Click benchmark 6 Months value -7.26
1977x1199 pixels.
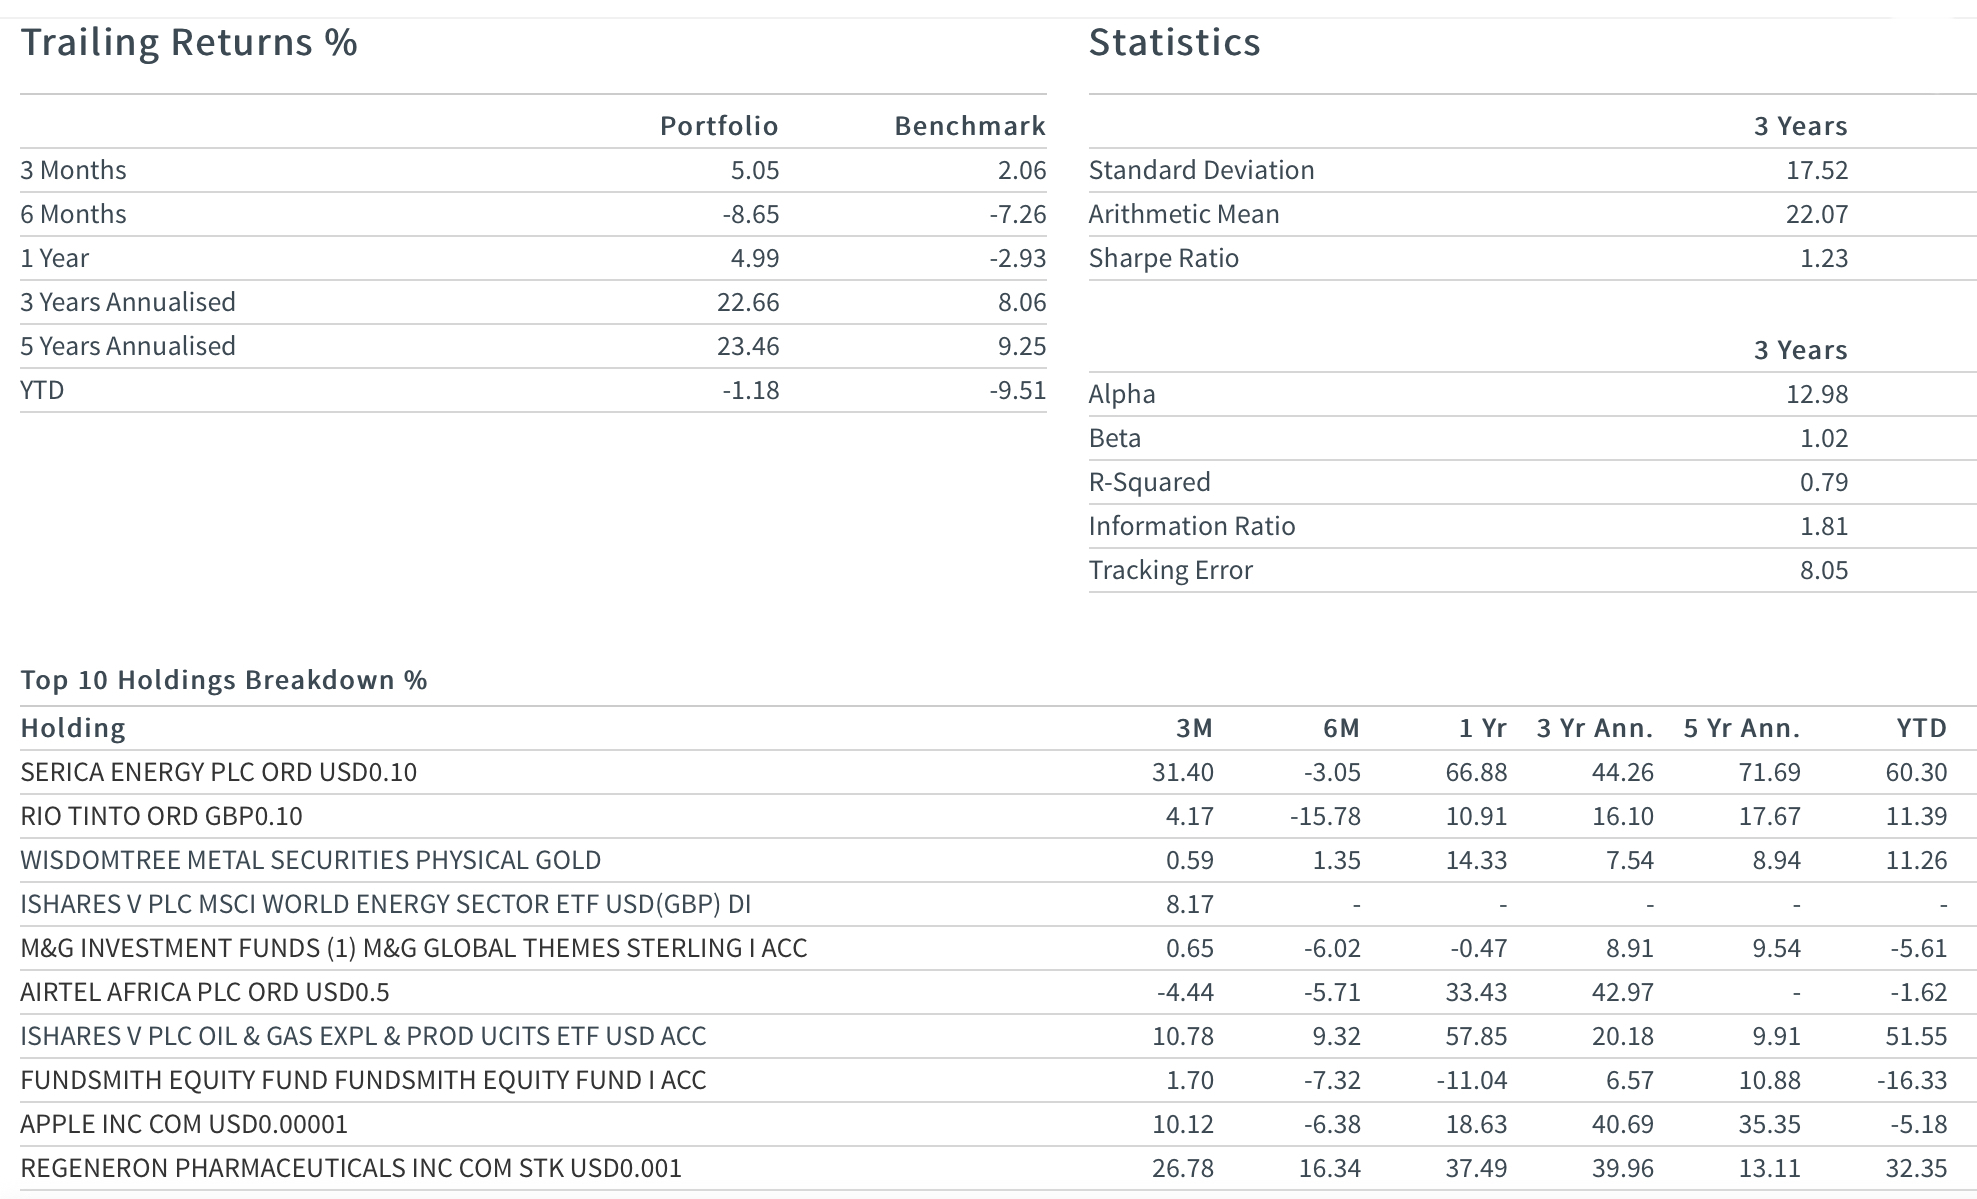pos(1017,214)
